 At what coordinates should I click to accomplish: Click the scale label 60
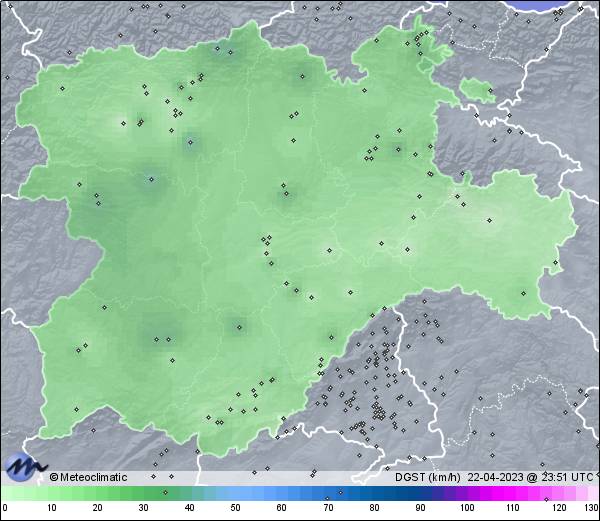pyautogui.click(x=282, y=508)
